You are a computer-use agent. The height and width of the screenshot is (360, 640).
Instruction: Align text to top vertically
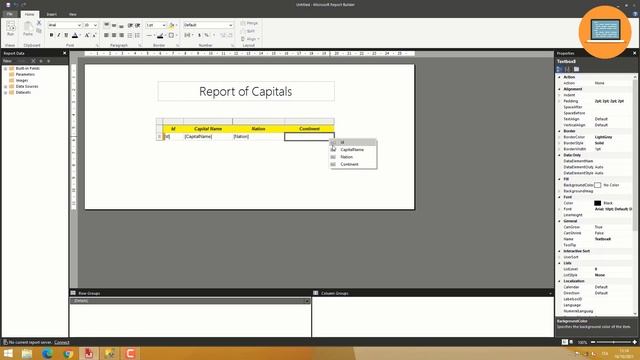tap(107, 25)
